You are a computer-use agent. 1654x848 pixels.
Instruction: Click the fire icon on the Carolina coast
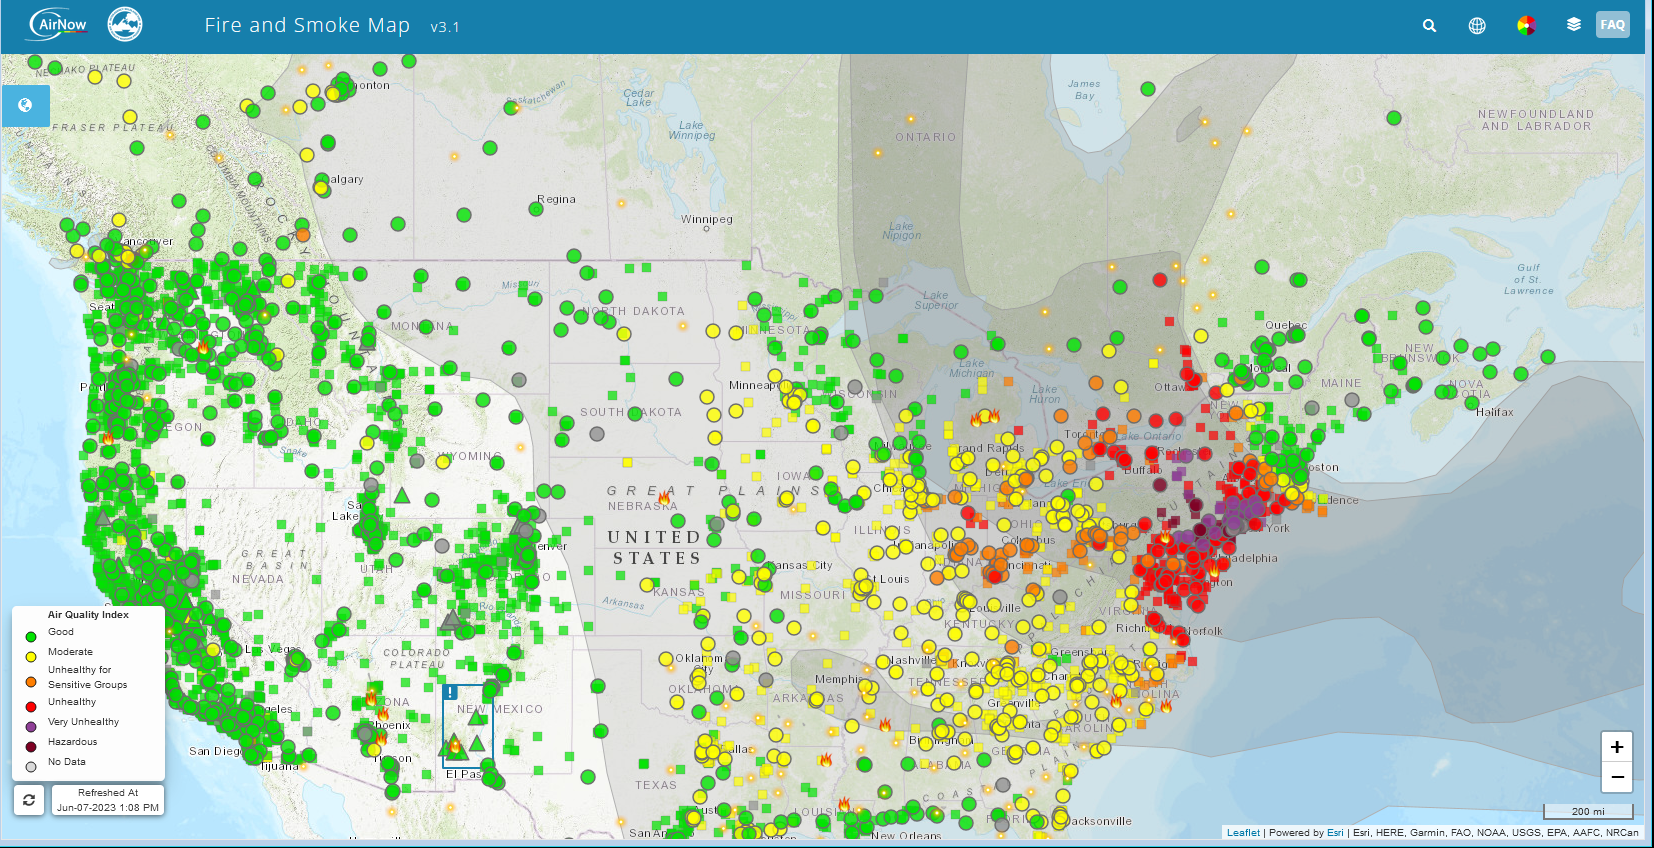pyautogui.click(x=1166, y=706)
